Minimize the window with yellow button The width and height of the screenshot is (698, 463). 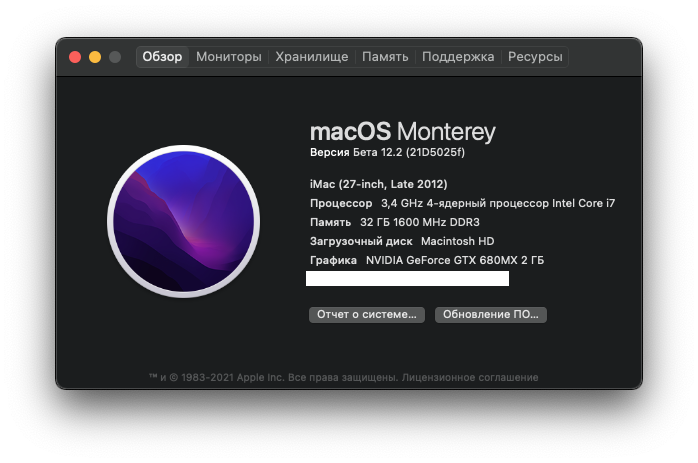pos(95,57)
